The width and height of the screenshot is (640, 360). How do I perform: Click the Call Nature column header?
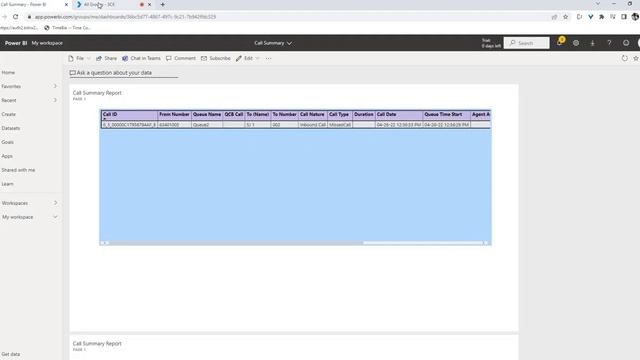[313, 115]
